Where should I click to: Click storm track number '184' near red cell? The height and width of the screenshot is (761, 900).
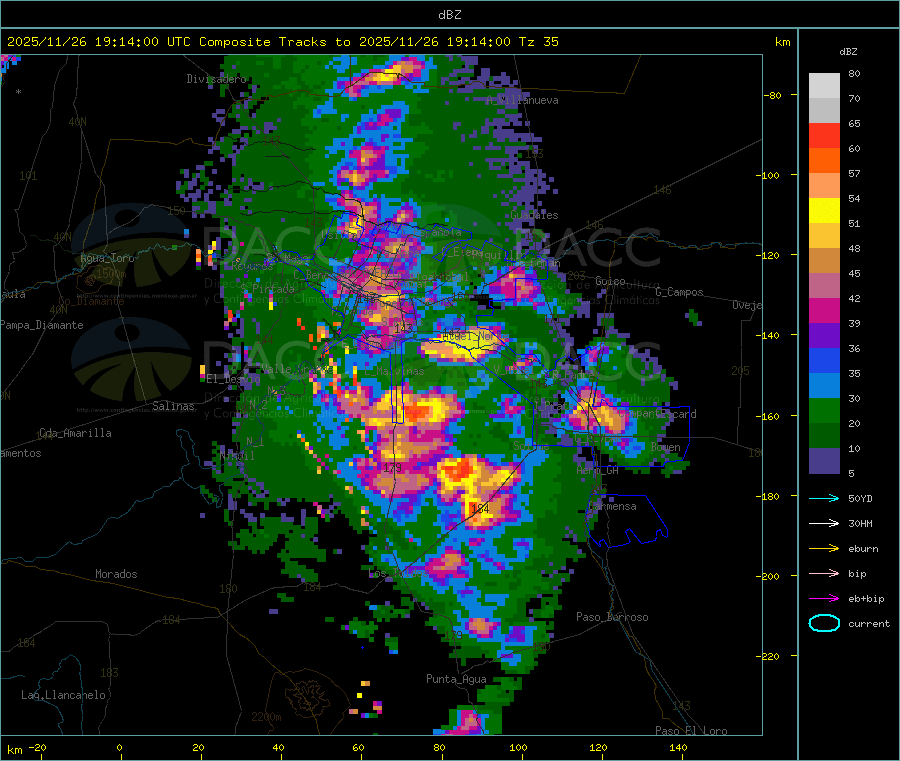coord(480,508)
